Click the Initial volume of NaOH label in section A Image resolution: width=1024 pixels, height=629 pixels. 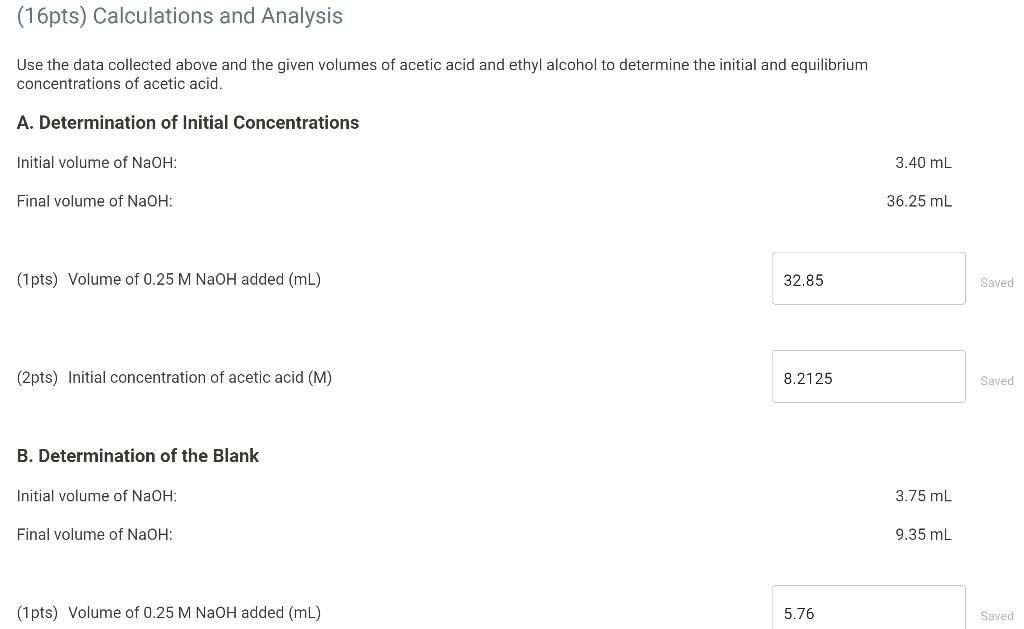tap(96, 162)
